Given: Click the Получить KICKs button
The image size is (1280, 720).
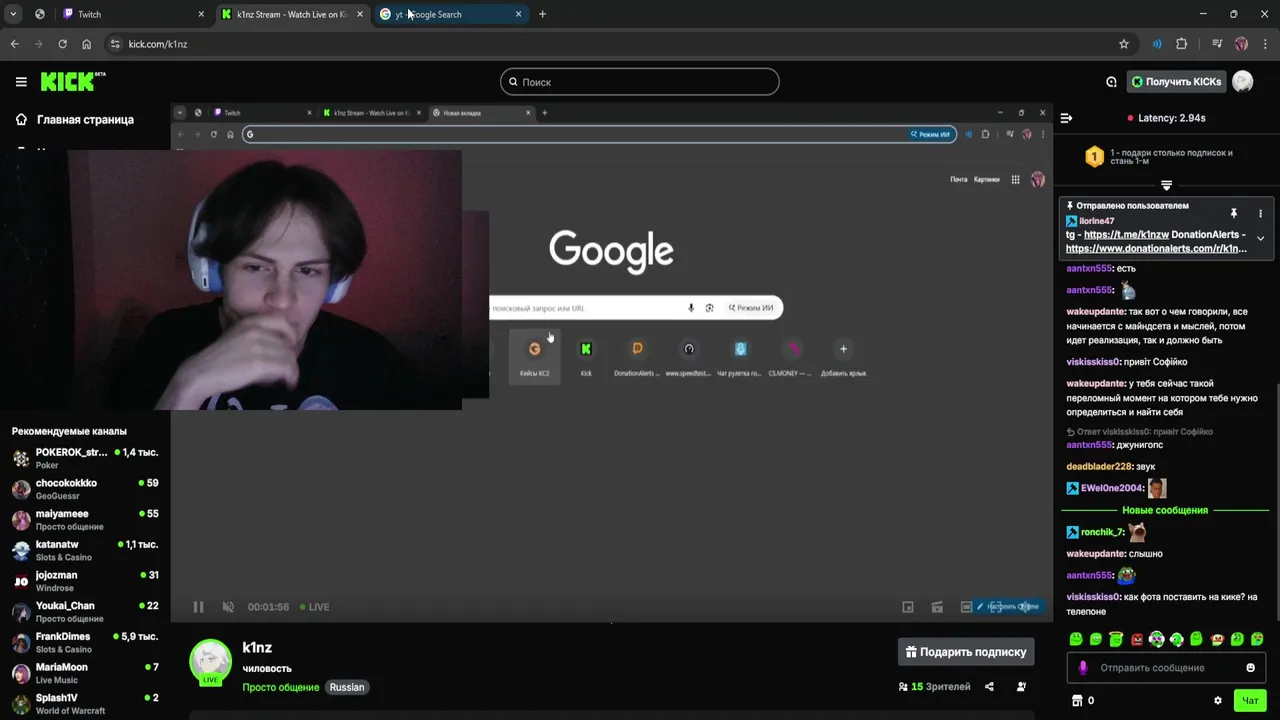Looking at the screenshot, I should click(1176, 82).
